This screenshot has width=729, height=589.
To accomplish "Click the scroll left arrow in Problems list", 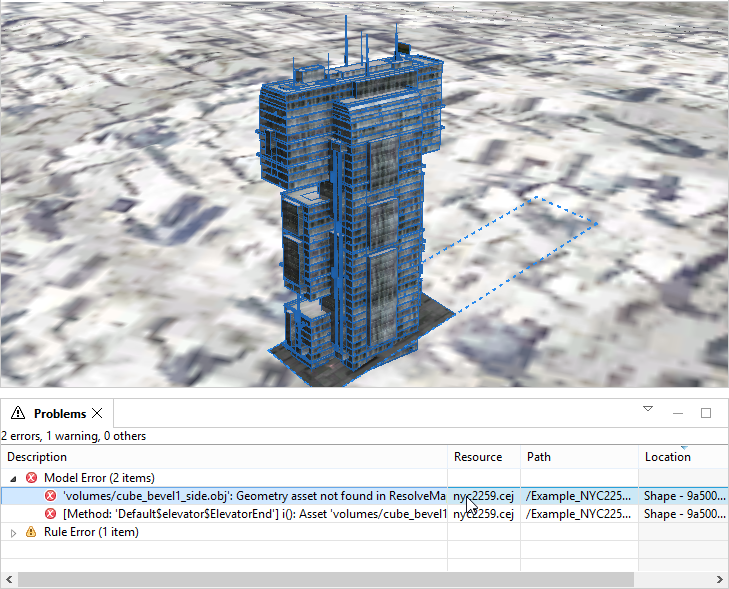I will point(8,580).
